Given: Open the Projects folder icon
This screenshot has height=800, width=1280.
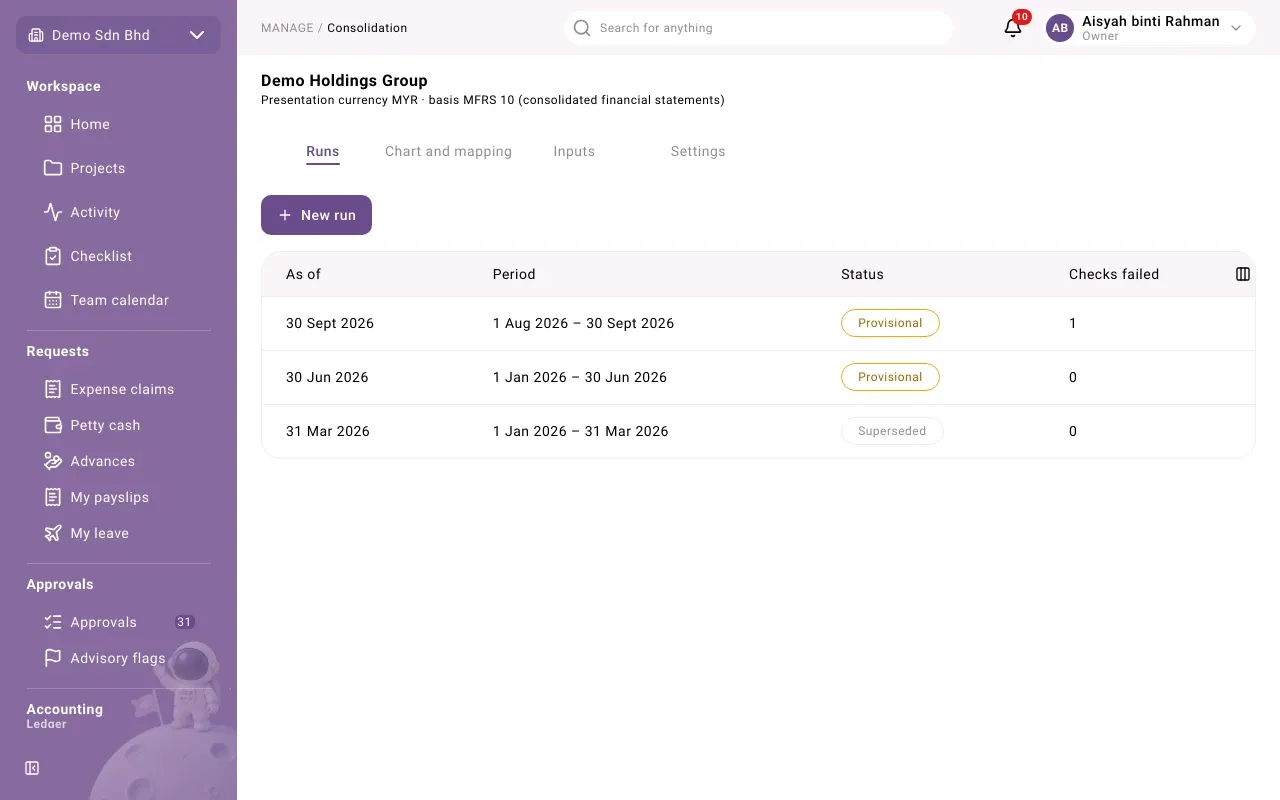Looking at the screenshot, I should (x=53, y=168).
